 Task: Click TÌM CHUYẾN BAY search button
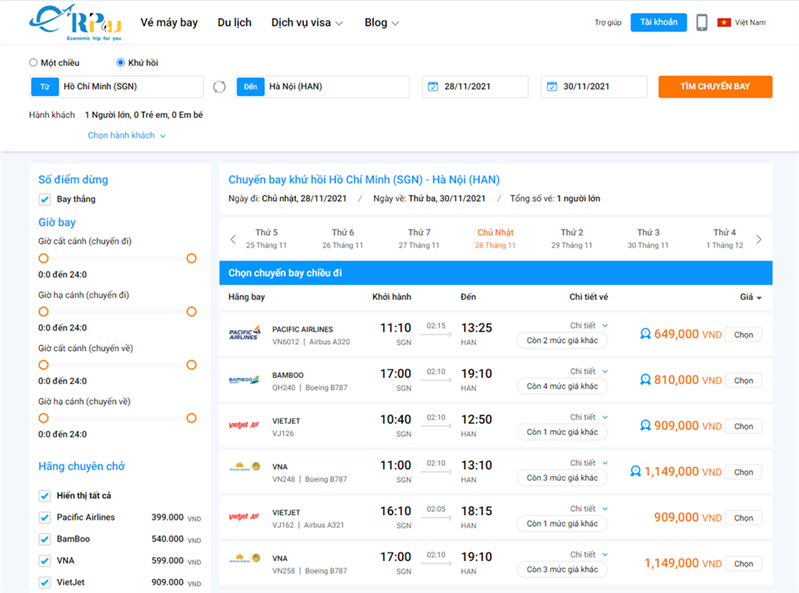(715, 87)
